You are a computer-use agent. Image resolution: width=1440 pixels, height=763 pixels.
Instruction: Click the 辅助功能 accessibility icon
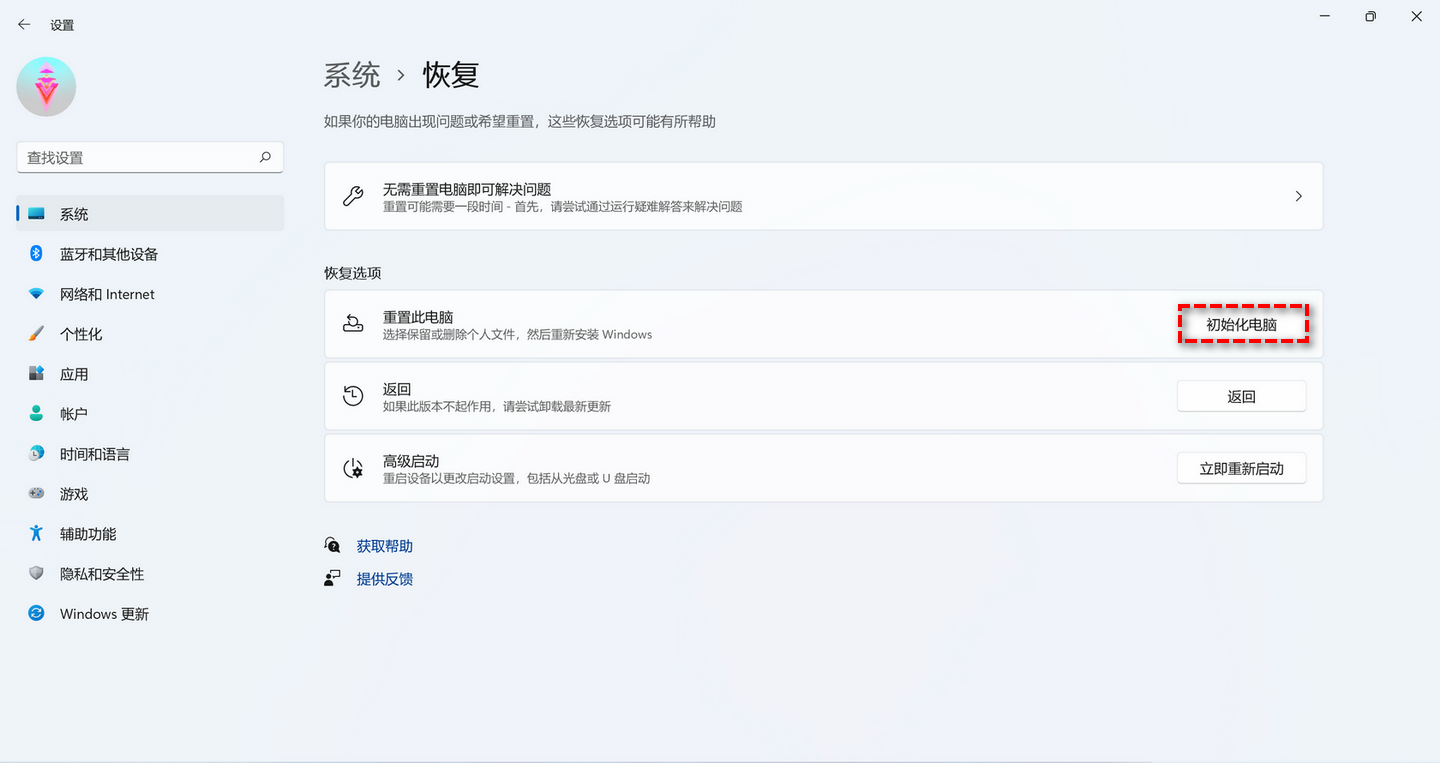click(x=36, y=533)
